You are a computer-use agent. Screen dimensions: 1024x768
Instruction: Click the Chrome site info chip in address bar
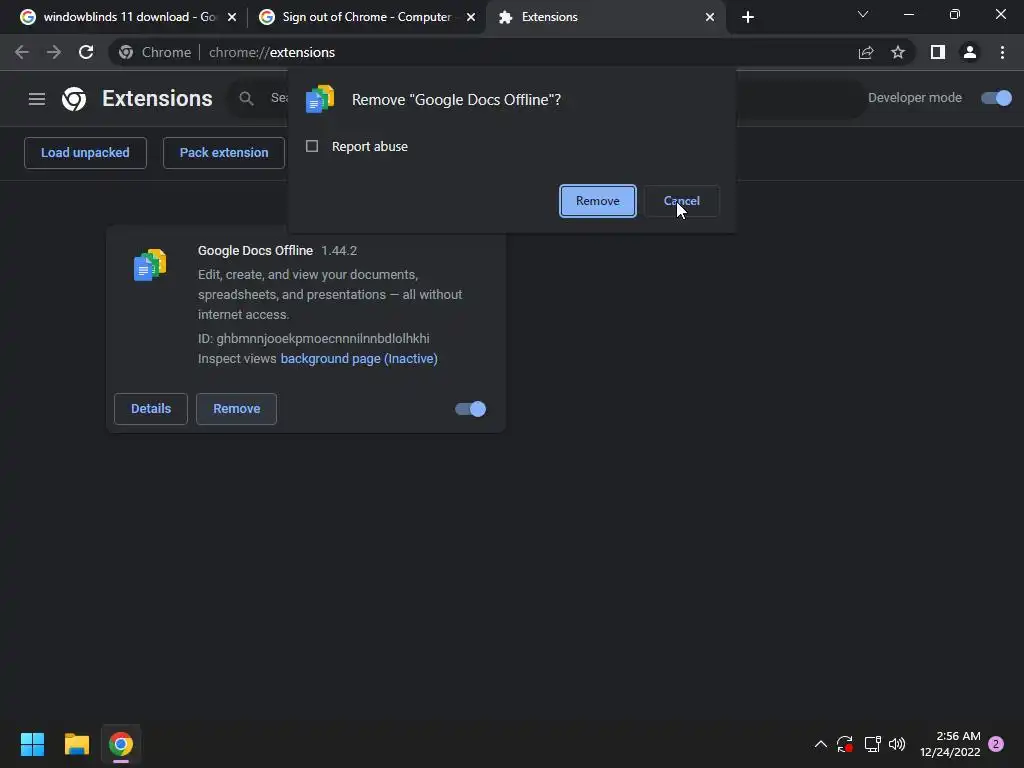click(x=155, y=52)
